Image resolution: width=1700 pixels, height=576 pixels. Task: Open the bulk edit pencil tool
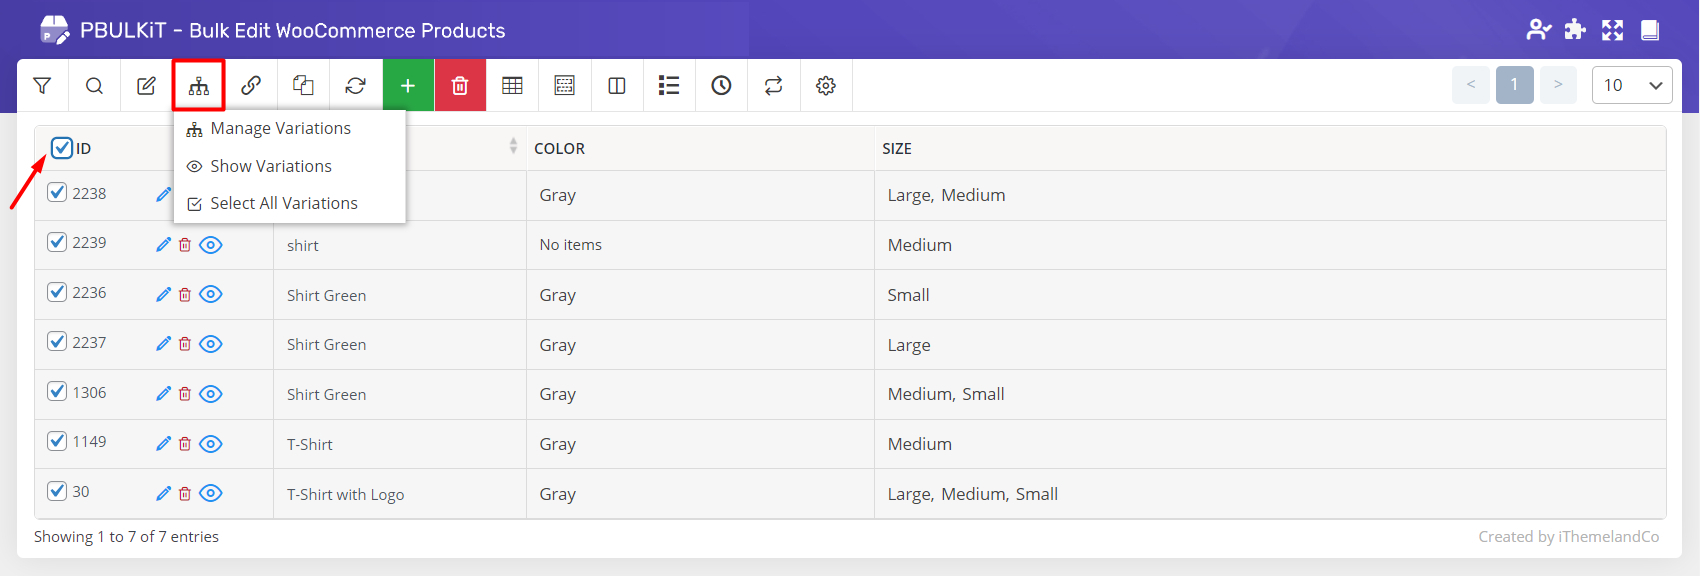[146, 86]
